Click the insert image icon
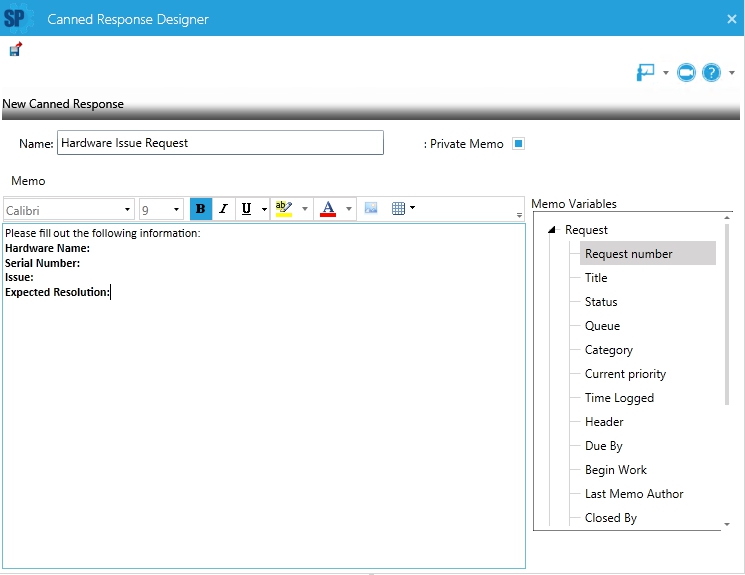This screenshot has width=745, height=575. point(371,209)
